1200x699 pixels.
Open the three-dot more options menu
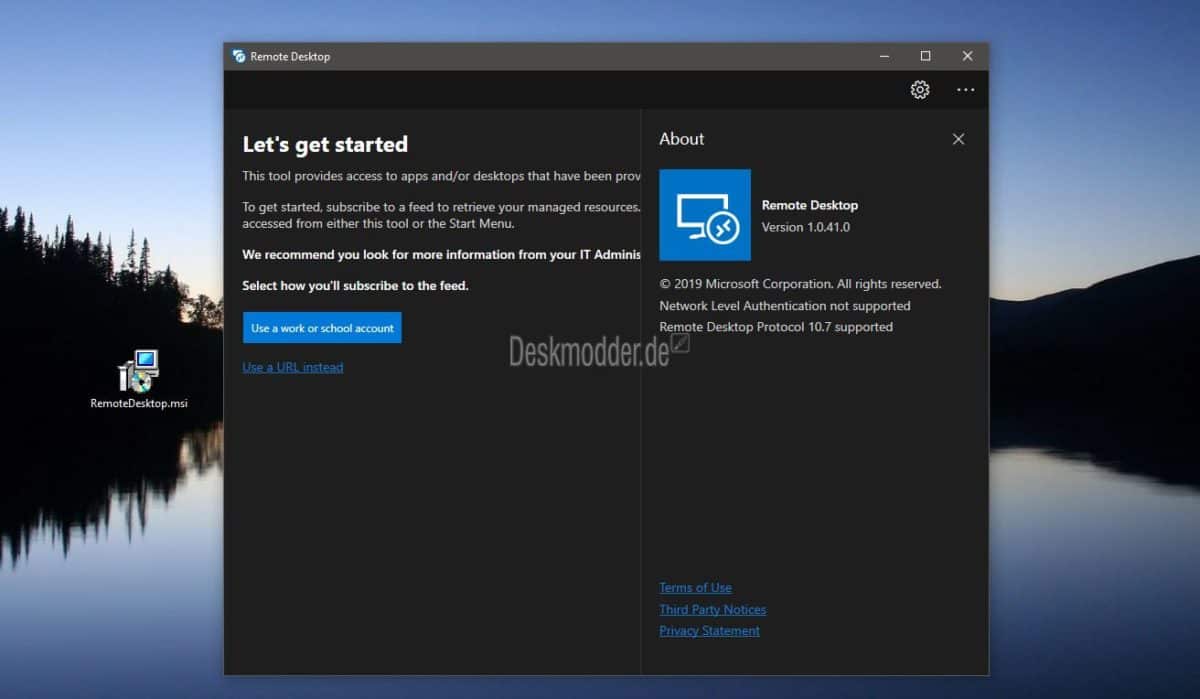(965, 90)
